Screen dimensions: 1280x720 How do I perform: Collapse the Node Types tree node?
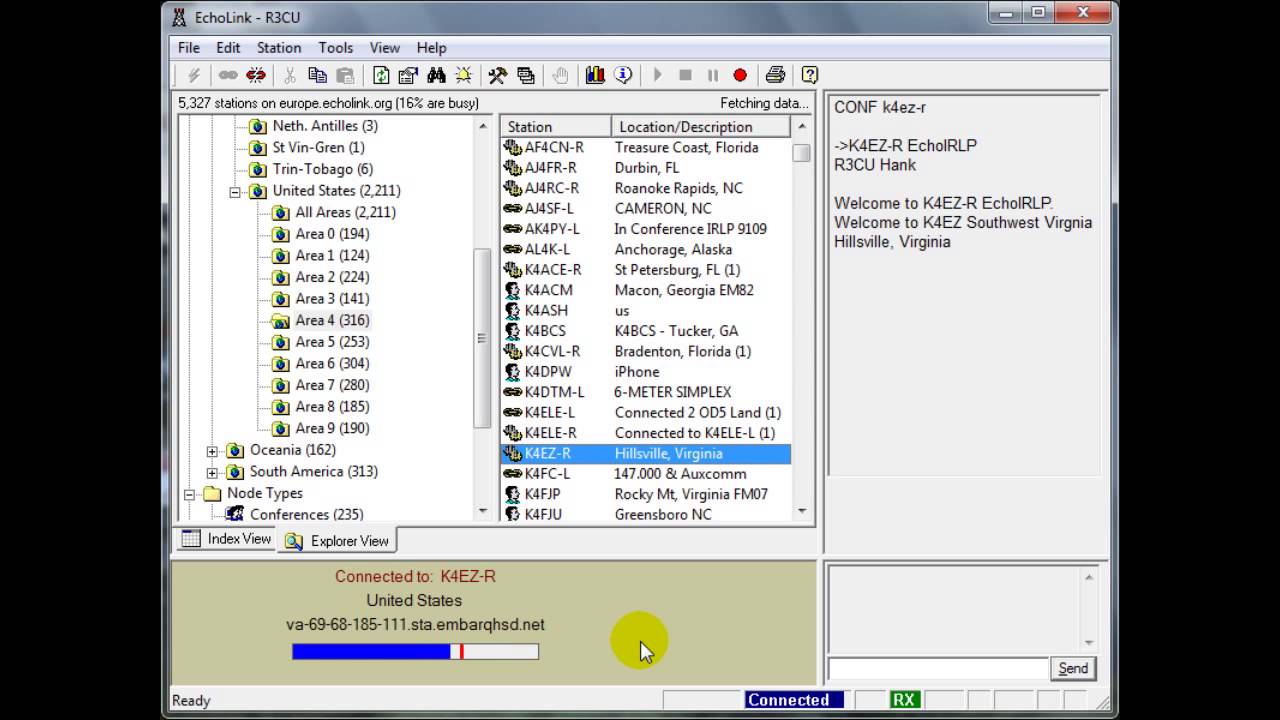click(x=189, y=494)
